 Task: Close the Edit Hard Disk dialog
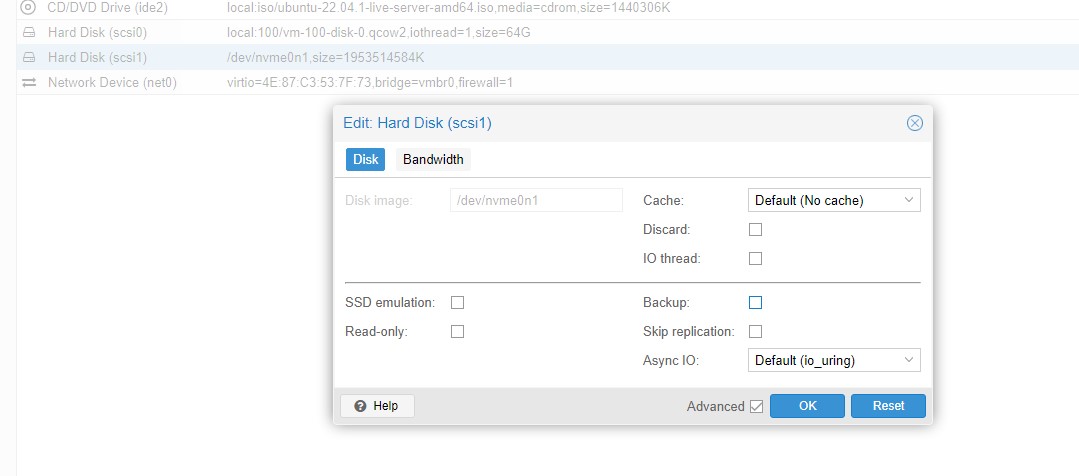[914, 123]
